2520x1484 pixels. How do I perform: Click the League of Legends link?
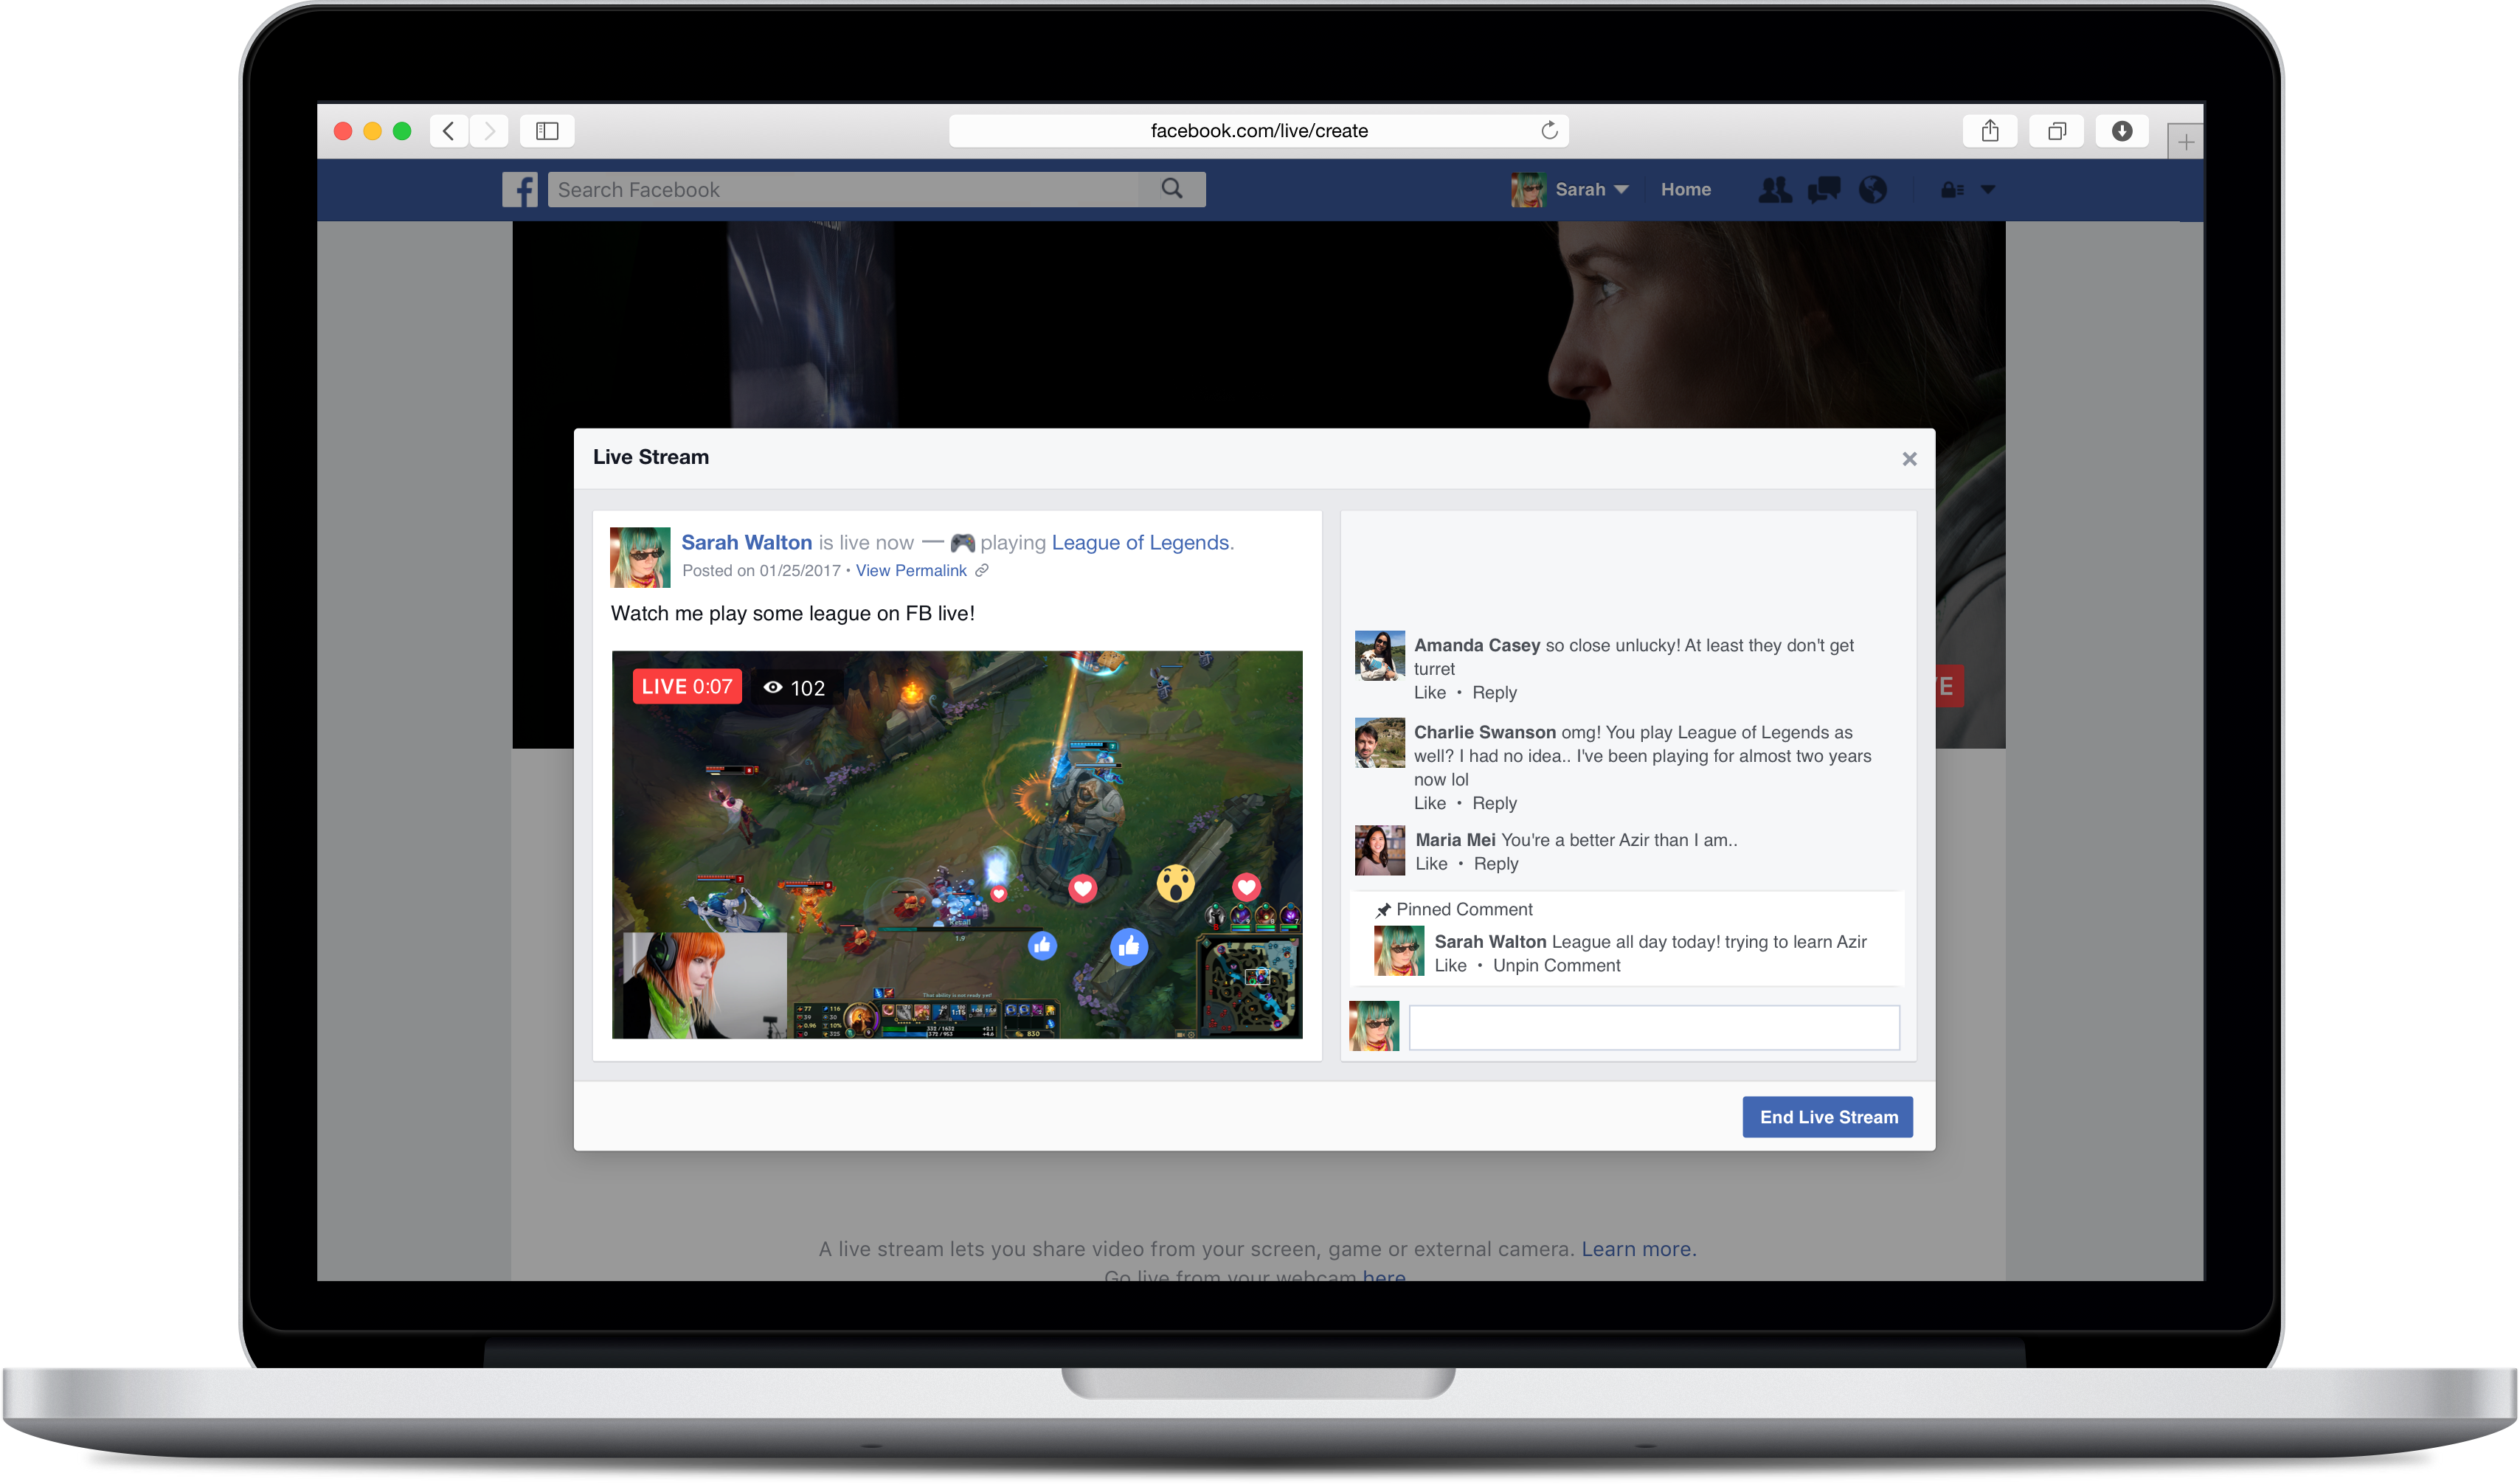(x=1139, y=542)
